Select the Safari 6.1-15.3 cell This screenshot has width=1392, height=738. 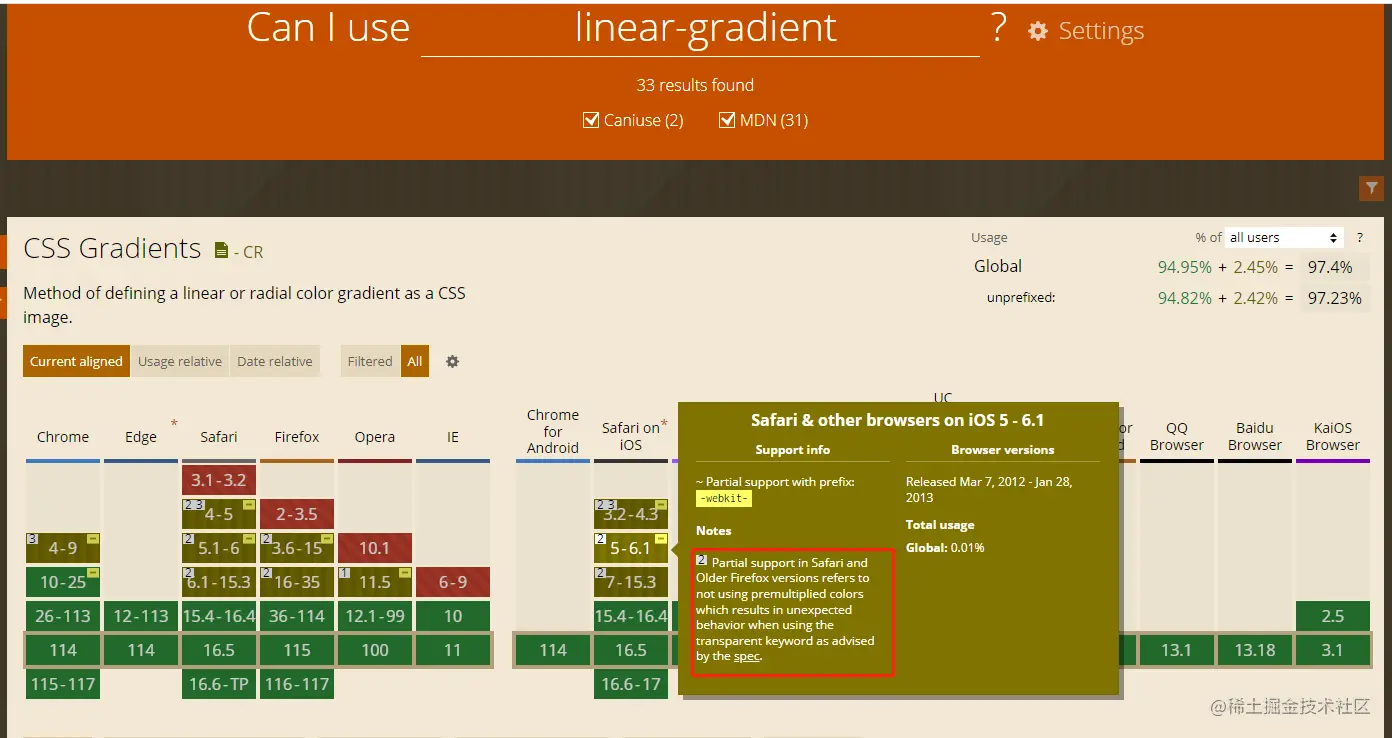(x=219, y=582)
